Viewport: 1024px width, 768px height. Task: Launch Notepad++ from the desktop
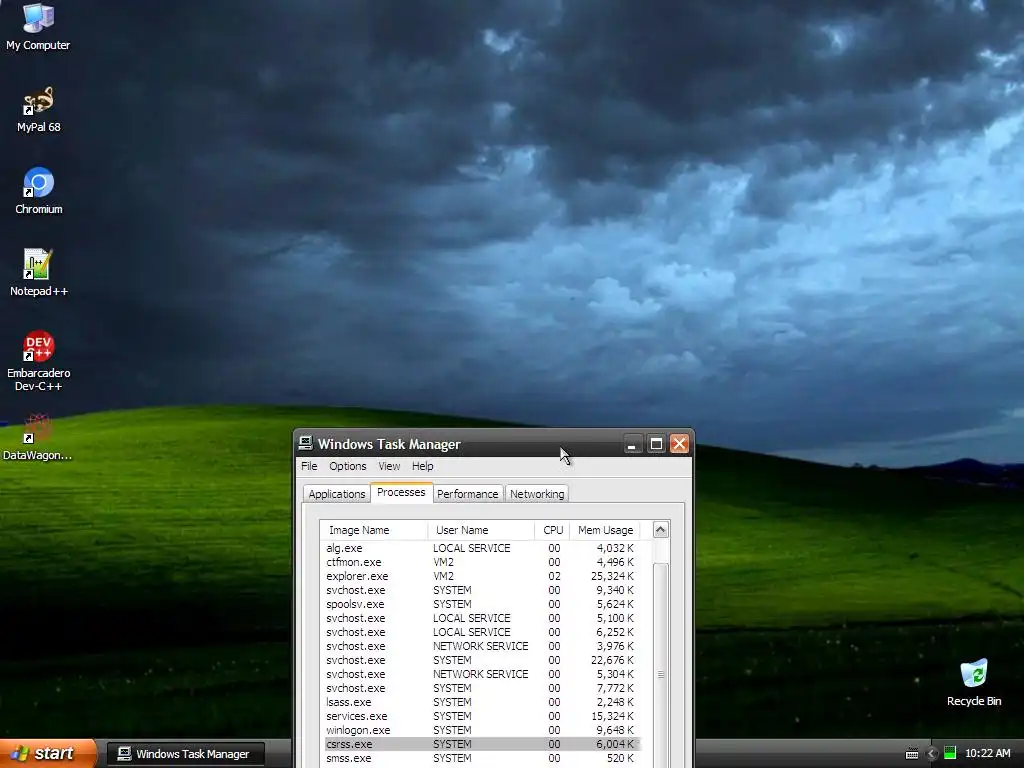click(x=38, y=273)
